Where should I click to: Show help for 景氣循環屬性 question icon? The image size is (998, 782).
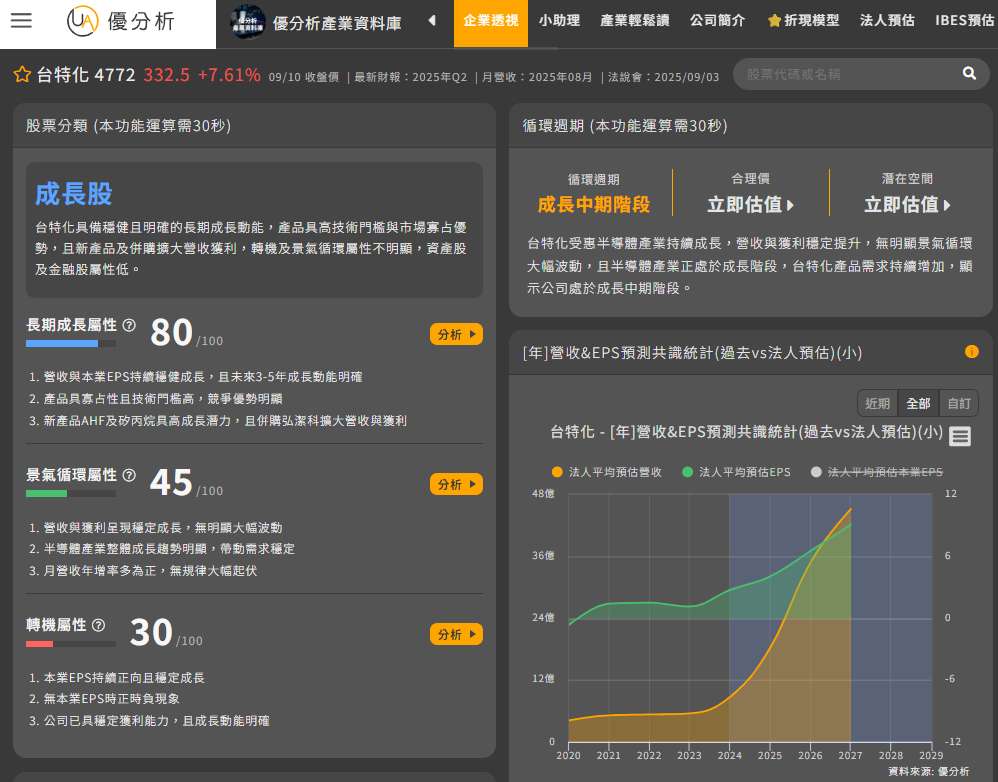coord(129,475)
